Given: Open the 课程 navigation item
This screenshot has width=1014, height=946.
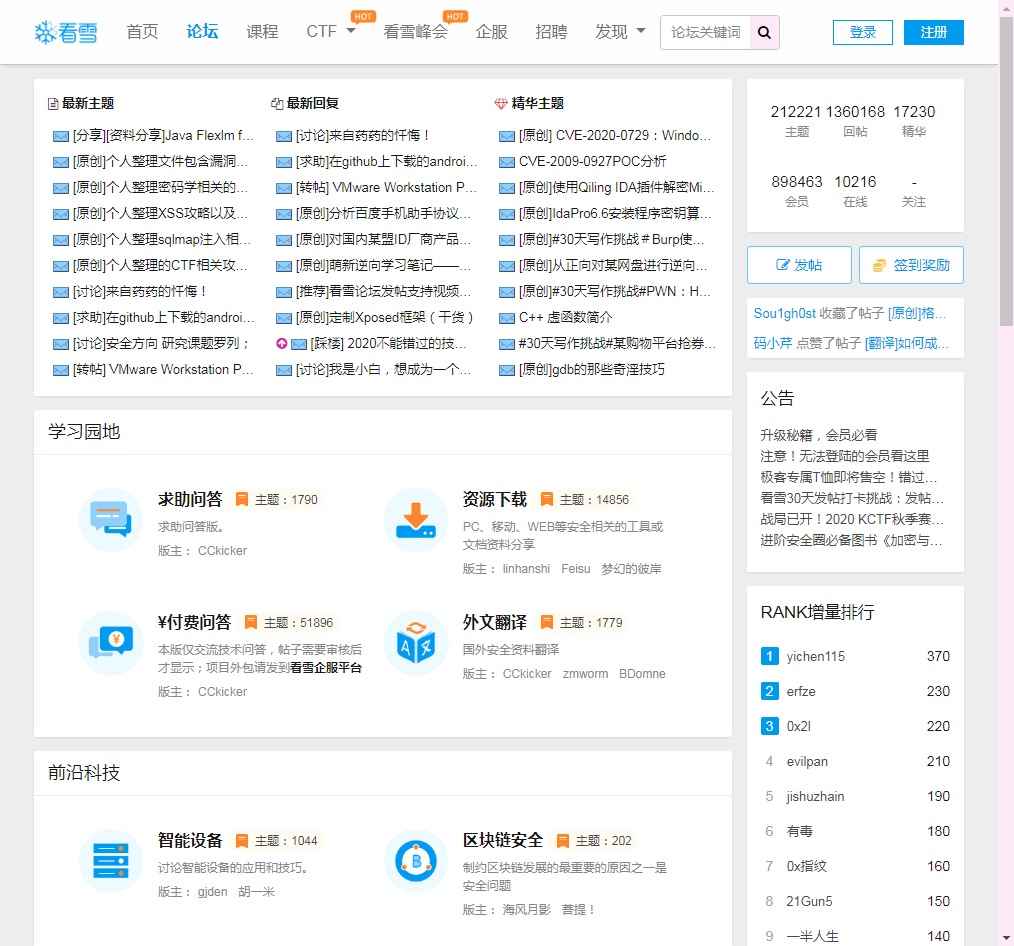Looking at the screenshot, I should (x=263, y=31).
